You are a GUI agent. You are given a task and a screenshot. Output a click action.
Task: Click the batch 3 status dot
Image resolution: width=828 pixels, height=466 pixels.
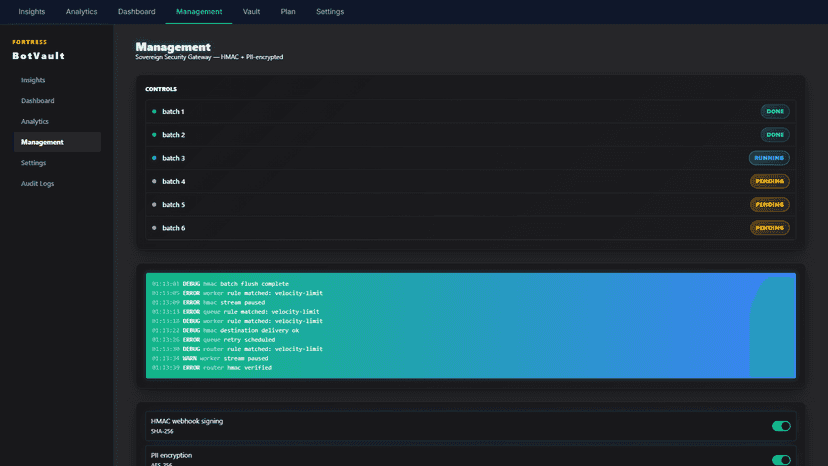click(154, 158)
